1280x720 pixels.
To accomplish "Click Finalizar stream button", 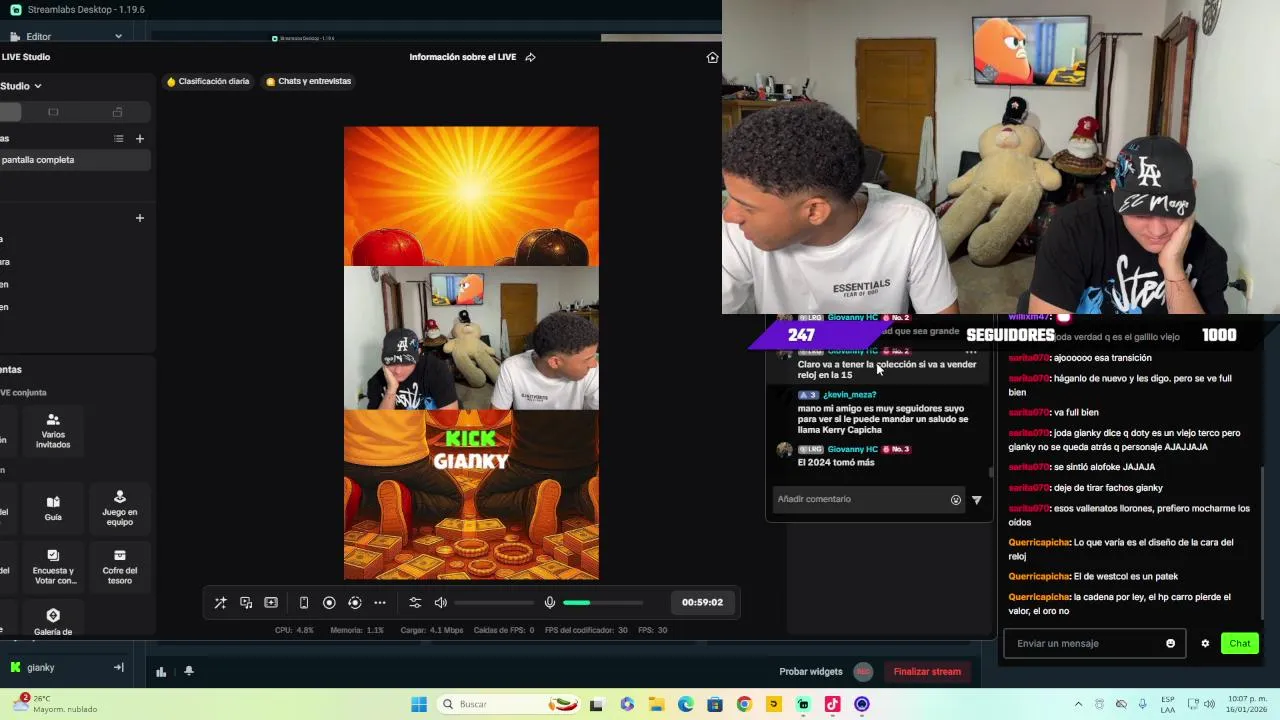I will tap(927, 672).
